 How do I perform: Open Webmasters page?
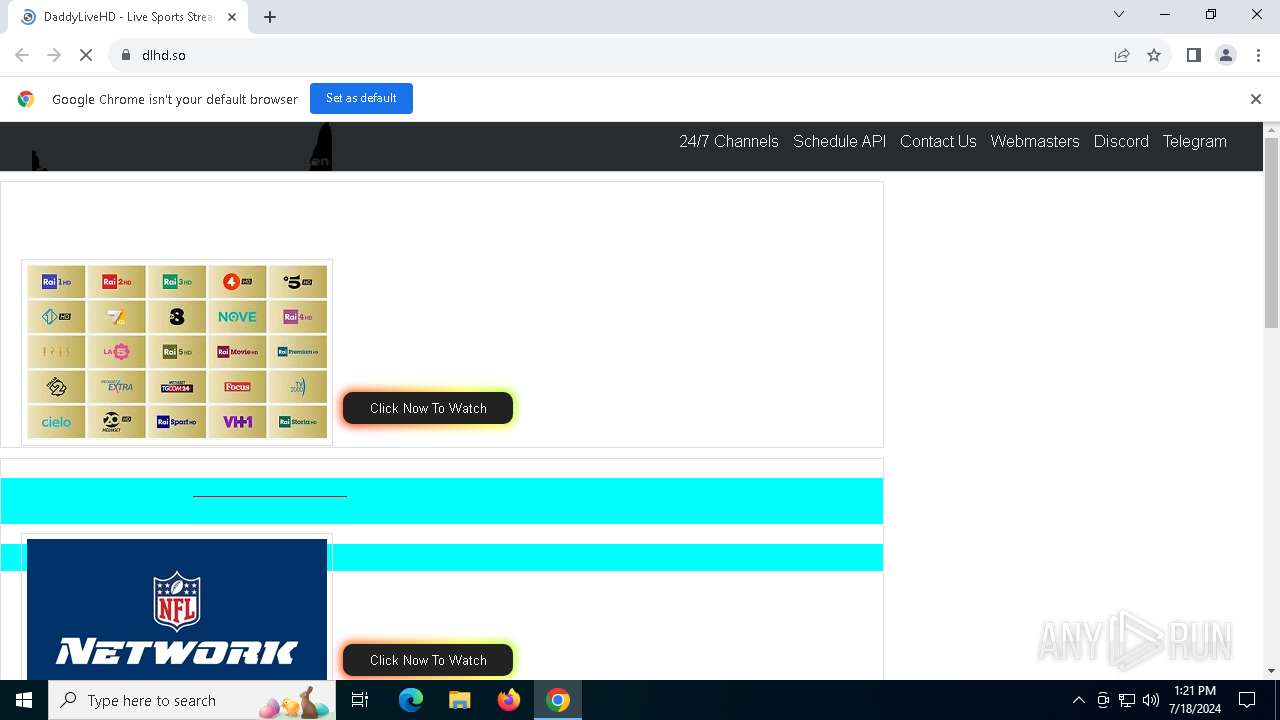pyautogui.click(x=1035, y=141)
